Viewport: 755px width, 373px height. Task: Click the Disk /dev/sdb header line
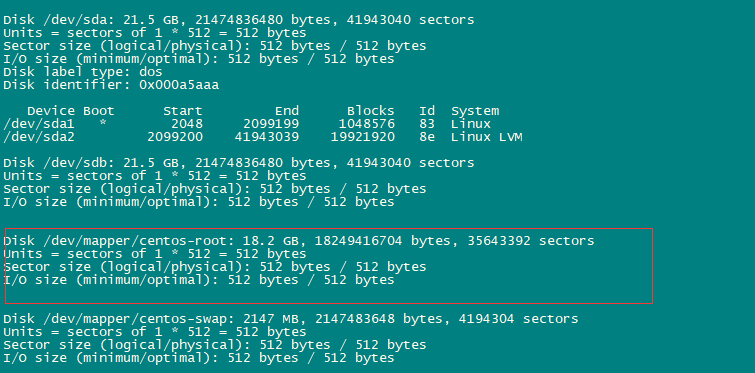pos(238,163)
